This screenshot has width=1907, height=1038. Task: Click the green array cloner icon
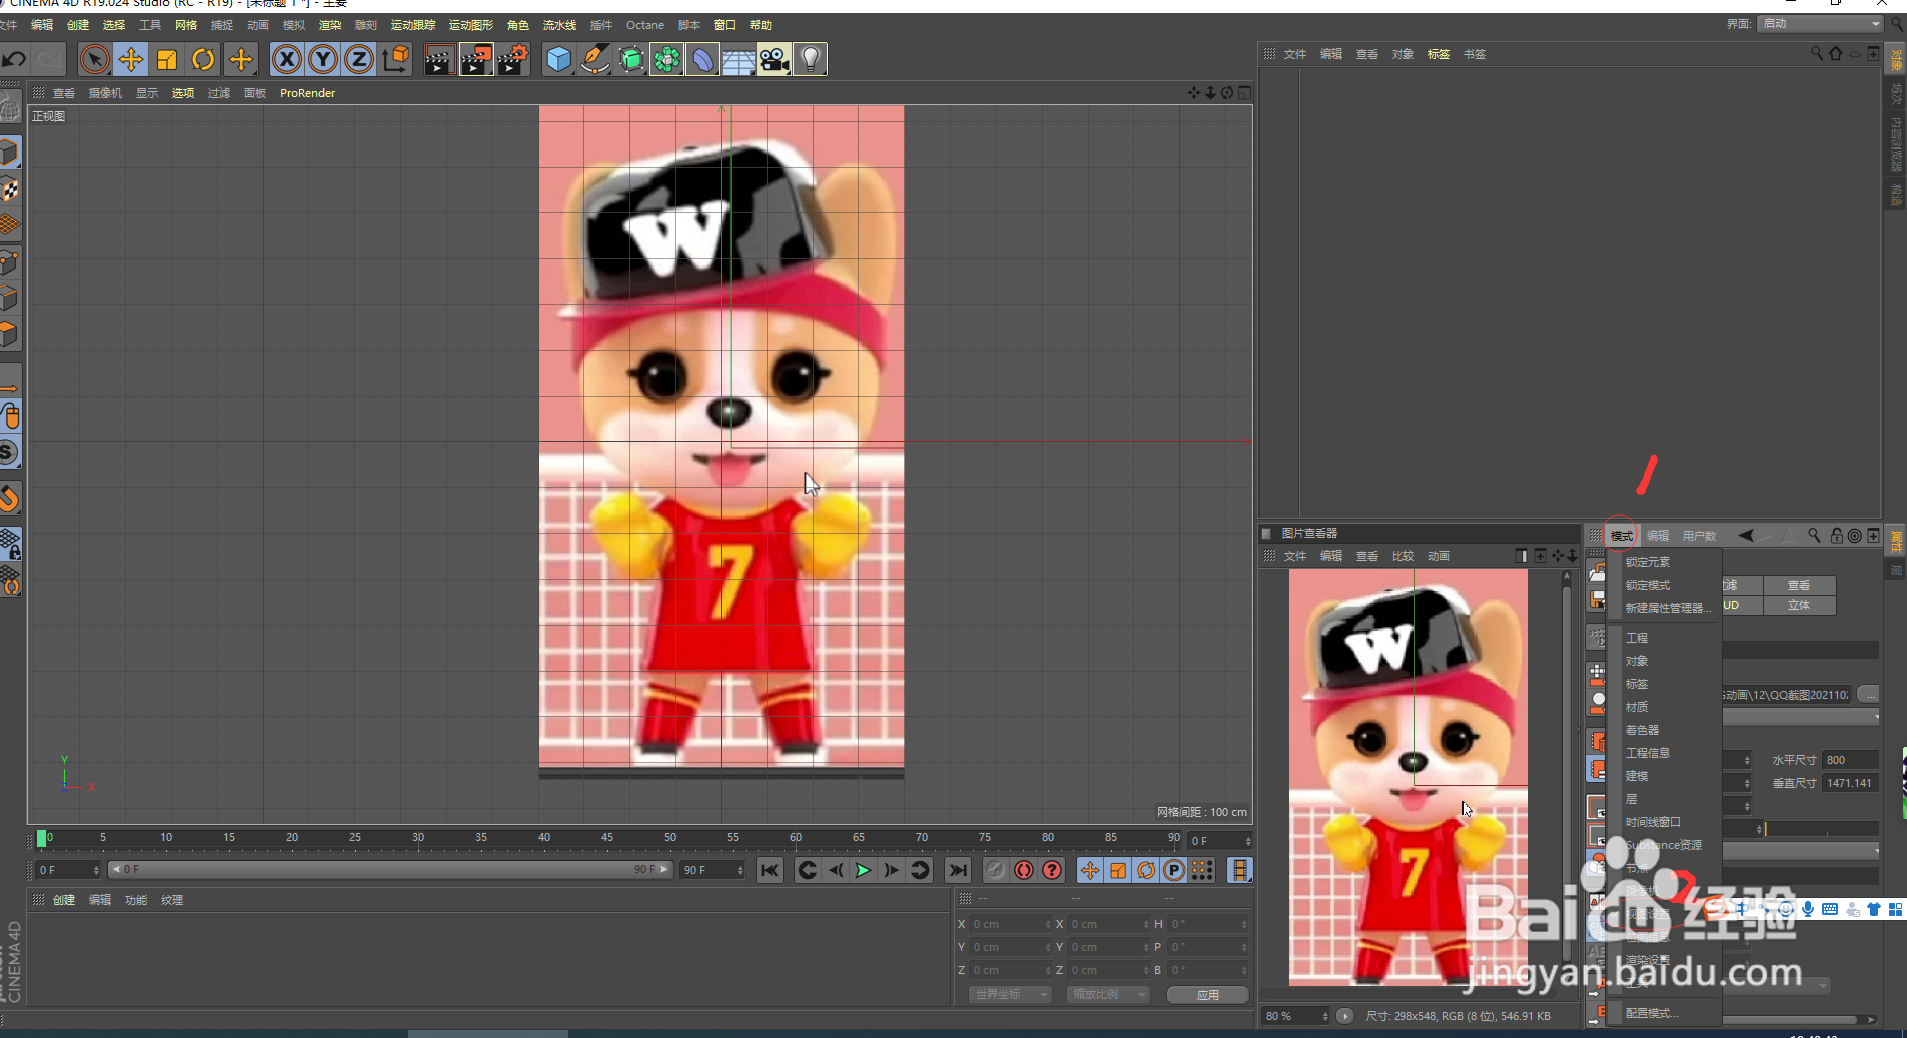[x=667, y=60]
